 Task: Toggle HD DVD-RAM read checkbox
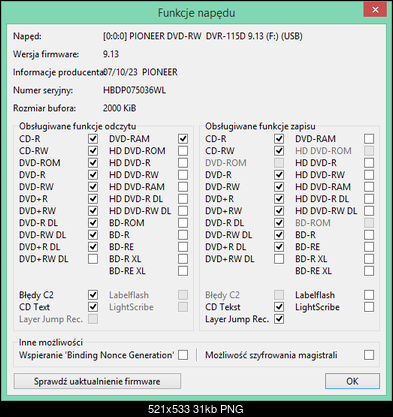tap(183, 187)
